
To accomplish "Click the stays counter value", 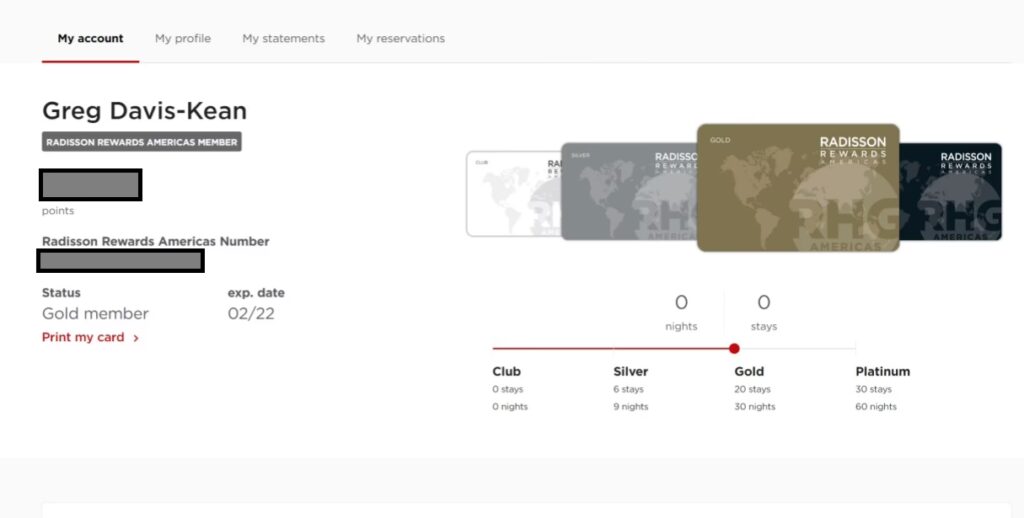I will pyautogui.click(x=763, y=303).
